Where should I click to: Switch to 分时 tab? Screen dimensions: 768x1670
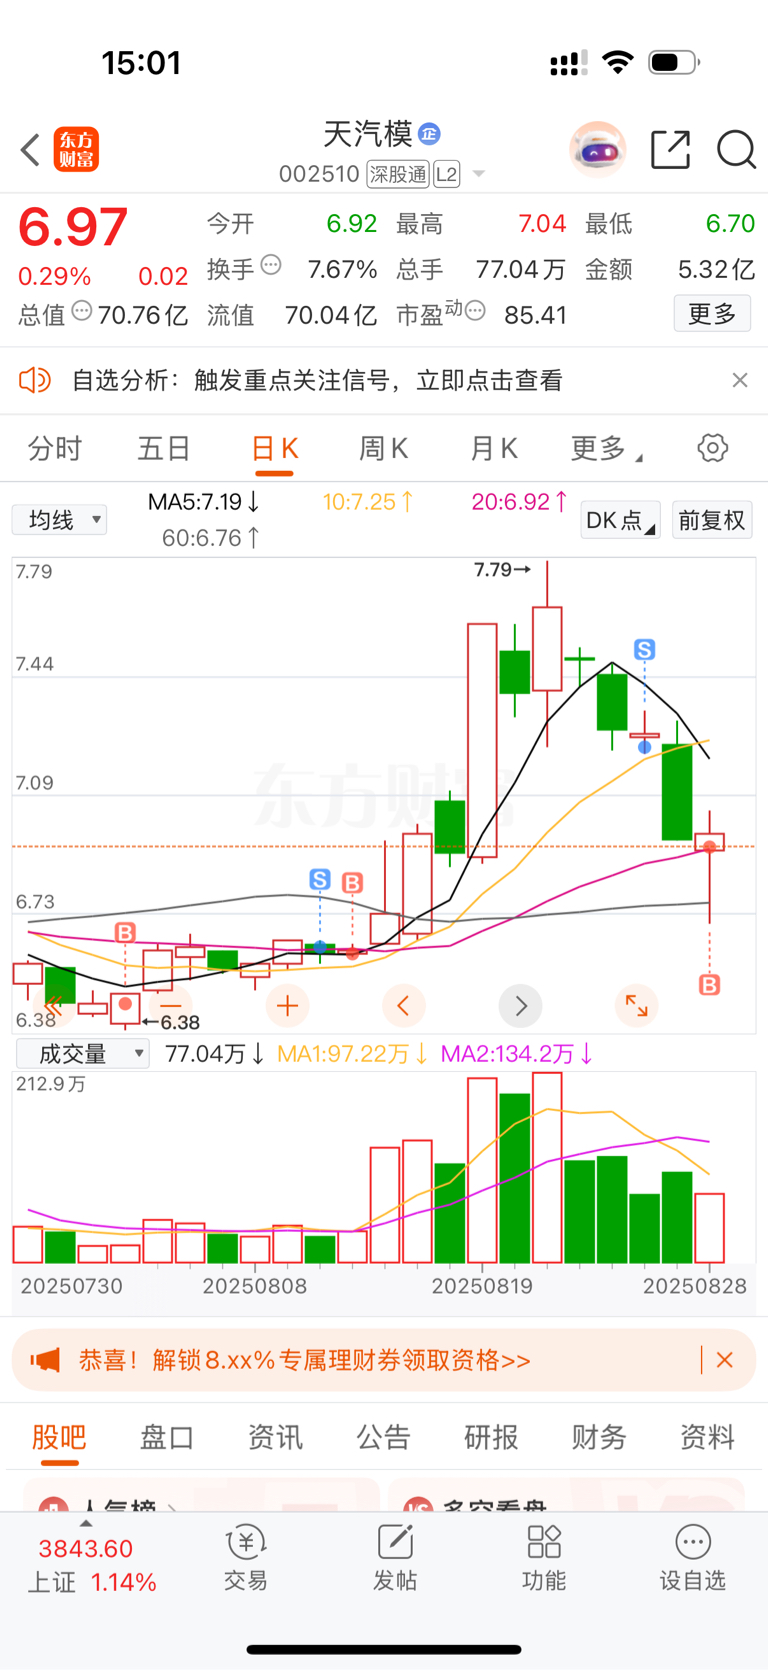tap(55, 448)
